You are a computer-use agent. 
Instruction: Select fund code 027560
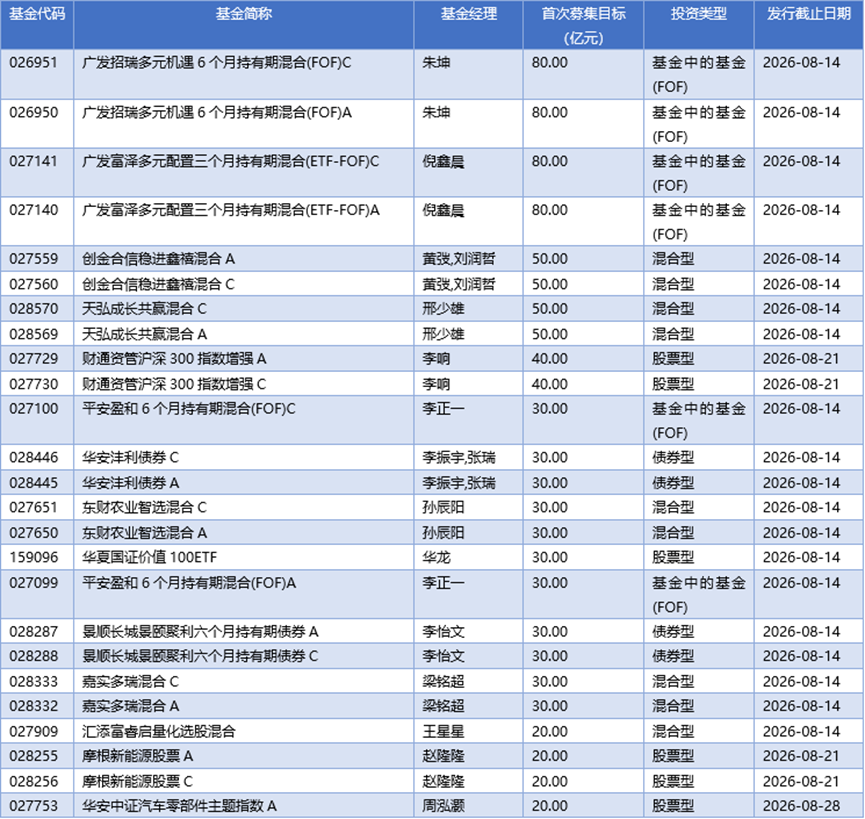point(34,285)
